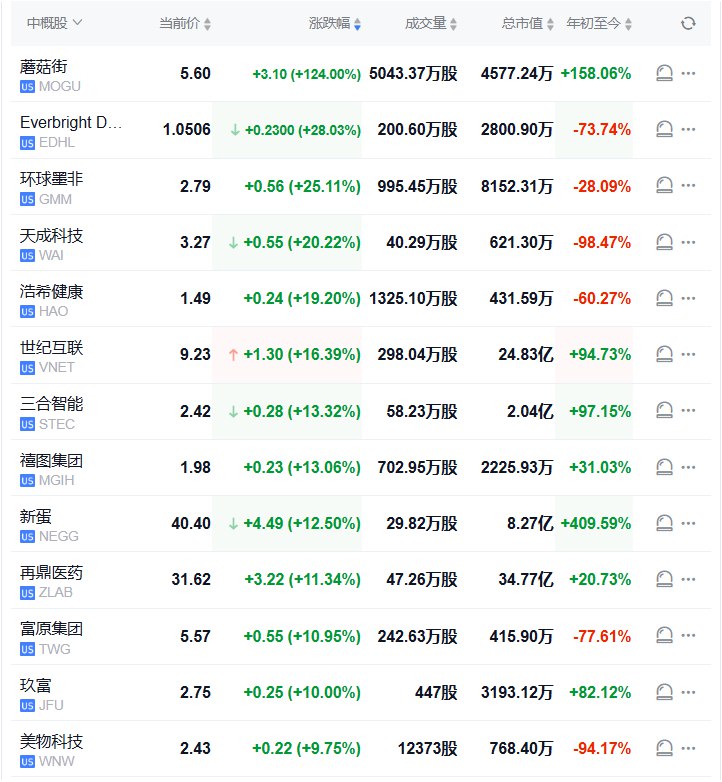This screenshot has height=782, width=722.
Task: Click the 1.0506 price cell
Action: 186,129
